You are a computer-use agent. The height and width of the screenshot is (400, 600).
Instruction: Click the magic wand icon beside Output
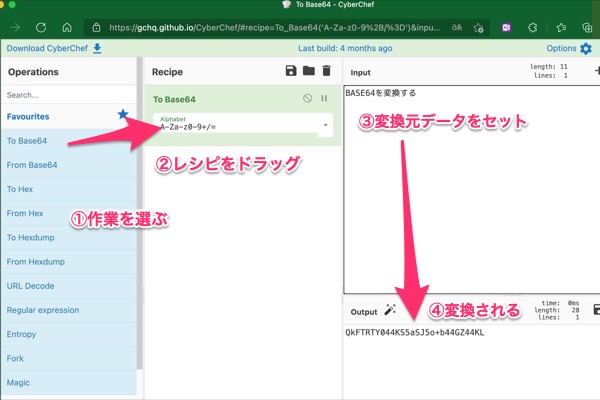pos(390,311)
